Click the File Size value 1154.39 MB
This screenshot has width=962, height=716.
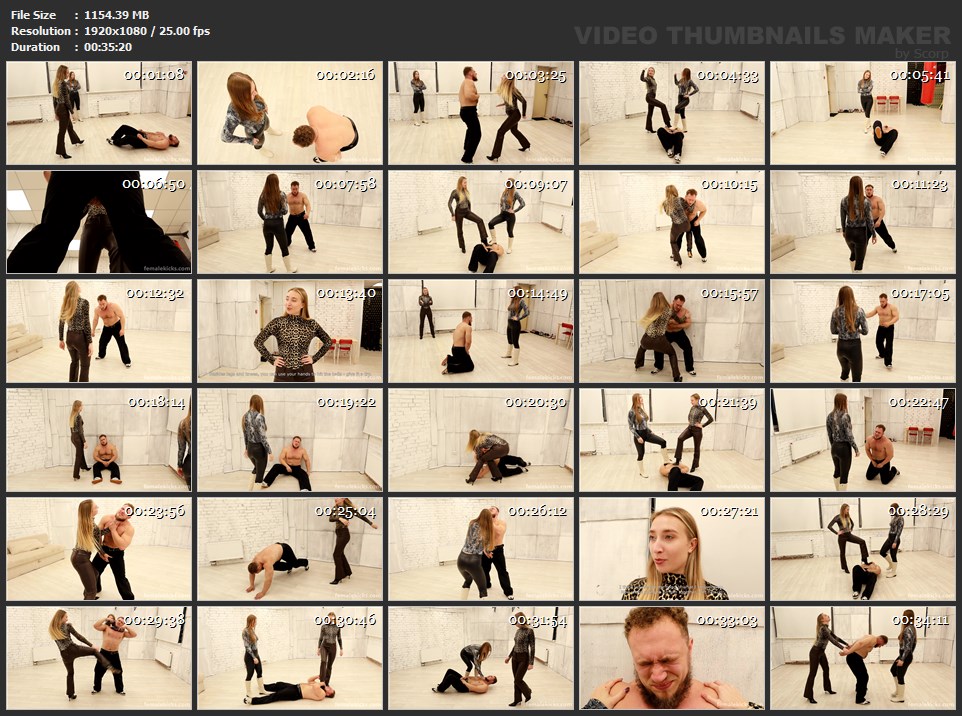pyautogui.click(x=116, y=15)
